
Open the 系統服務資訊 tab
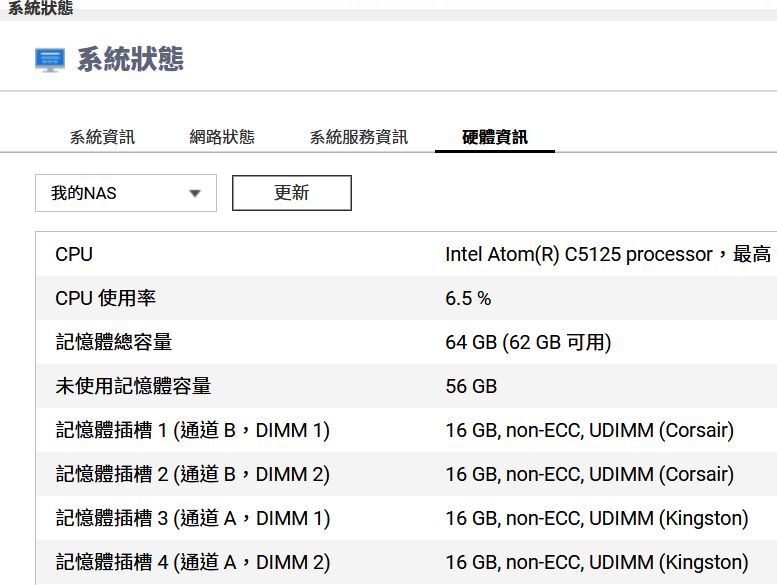click(x=359, y=137)
